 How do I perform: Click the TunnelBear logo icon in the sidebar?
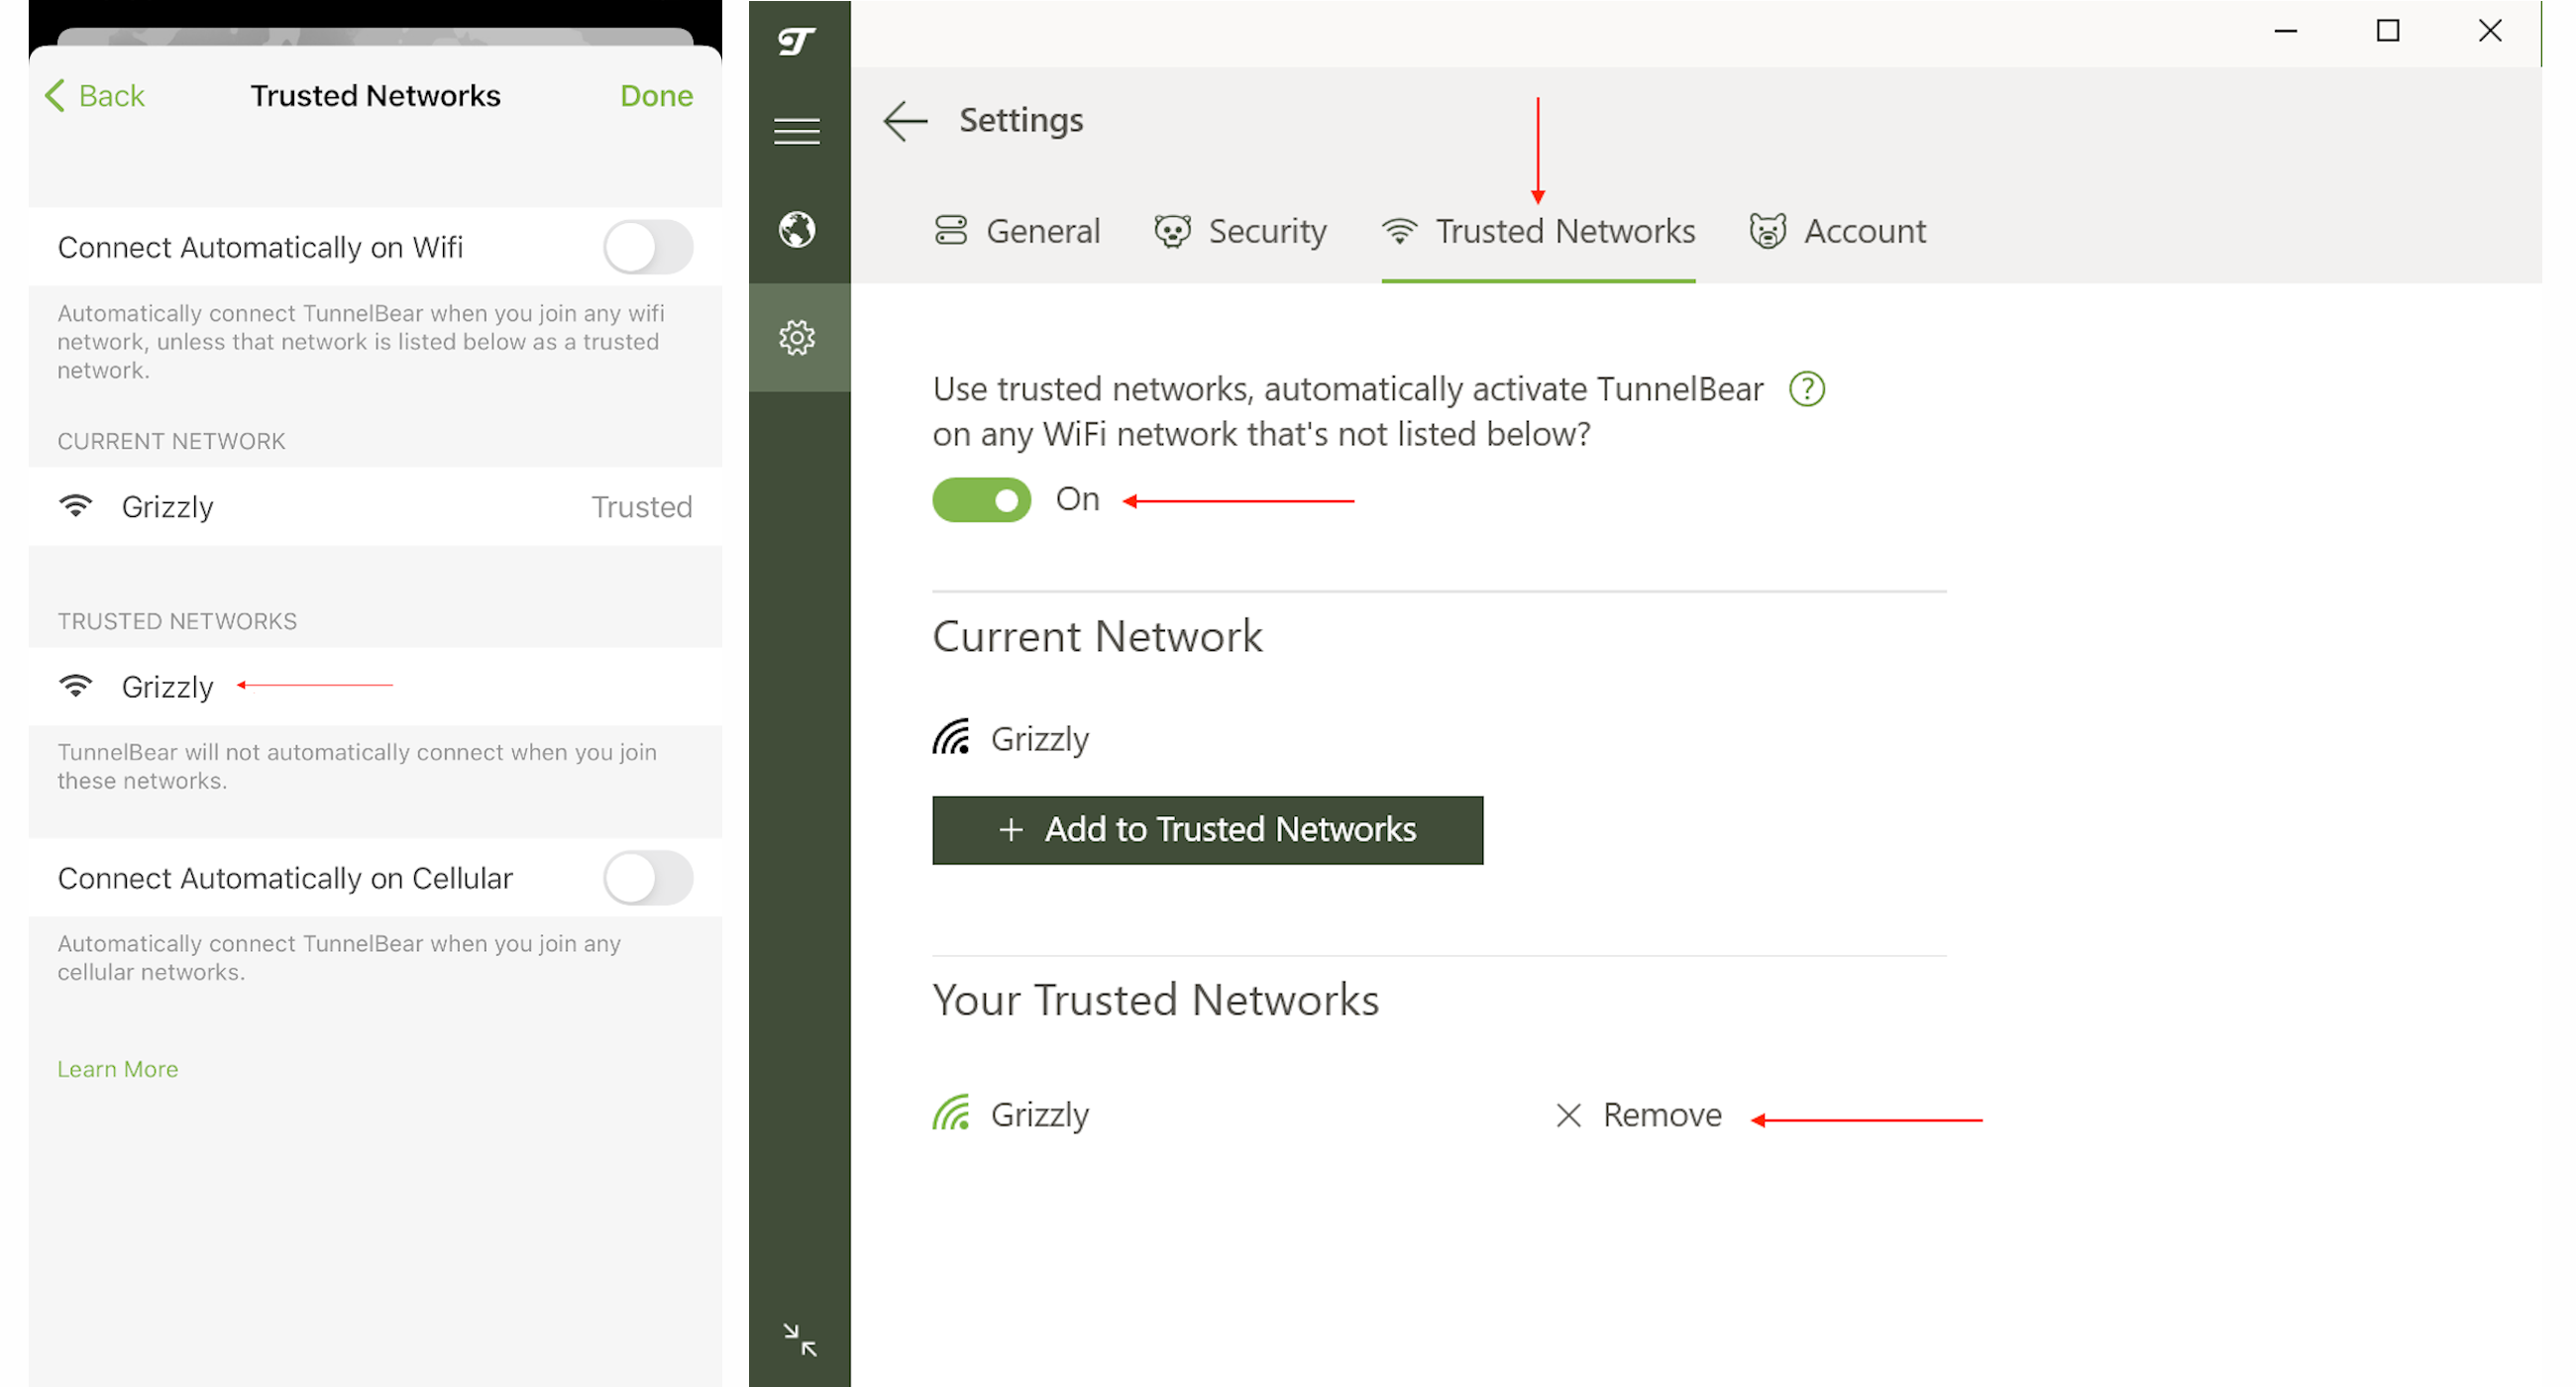pos(797,41)
